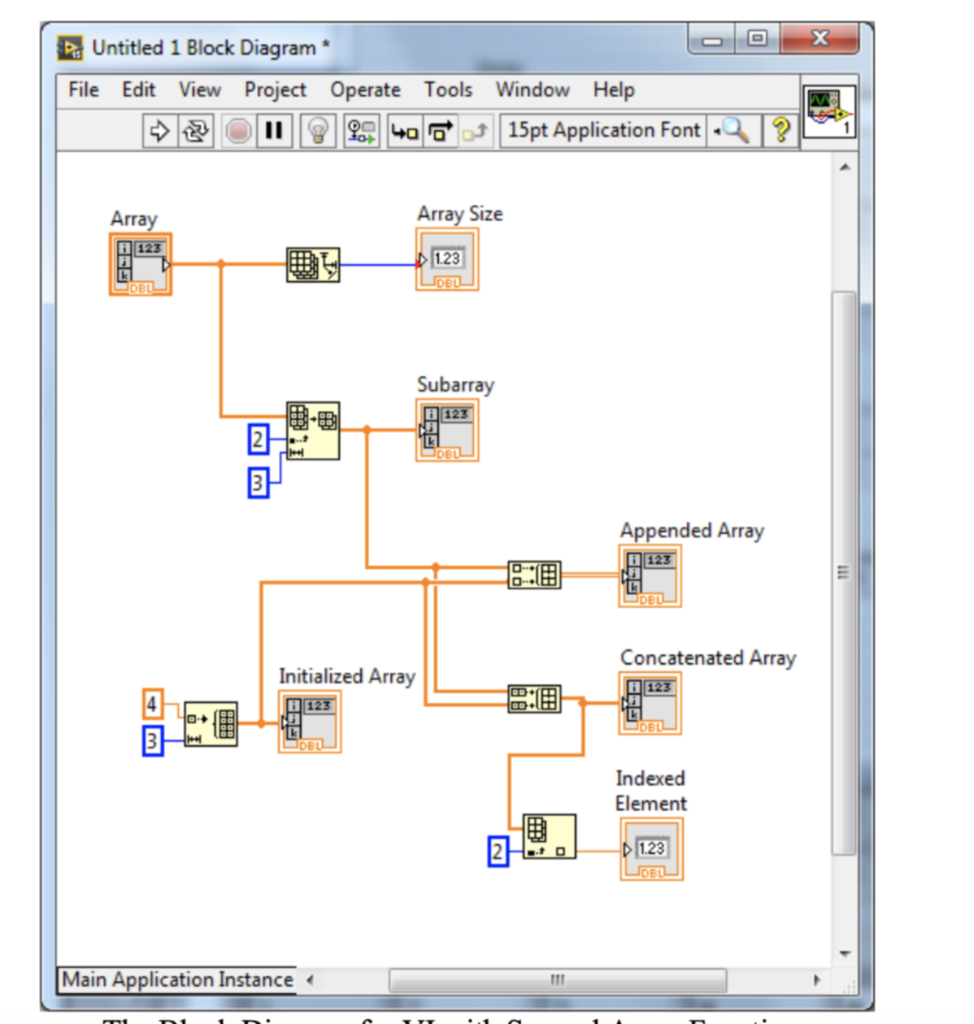
Task: Open the File menu
Action: coord(84,89)
